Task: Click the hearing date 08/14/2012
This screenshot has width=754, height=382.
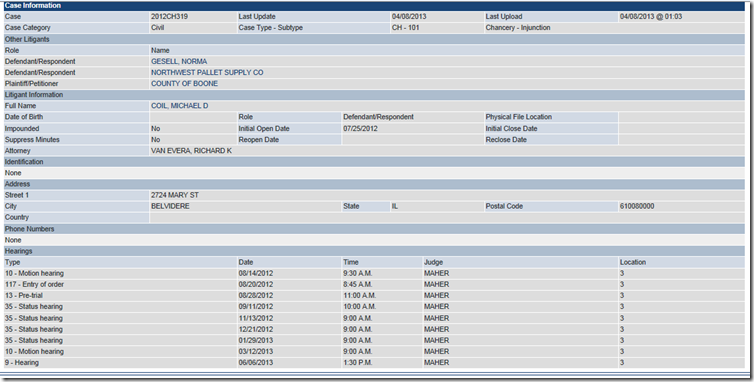Action: click(255, 273)
